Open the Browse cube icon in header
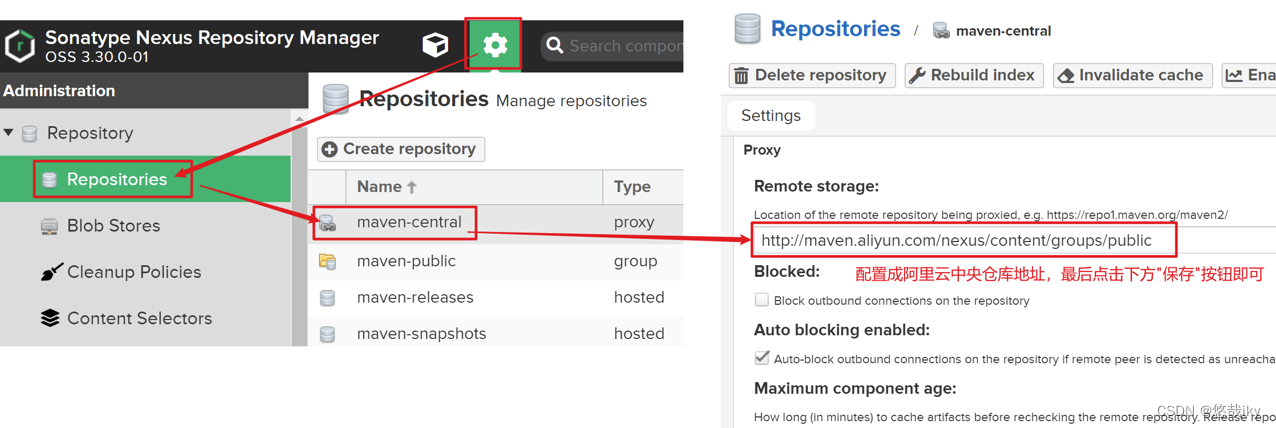The image size is (1276, 428). pyautogui.click(x=435, y=45)
